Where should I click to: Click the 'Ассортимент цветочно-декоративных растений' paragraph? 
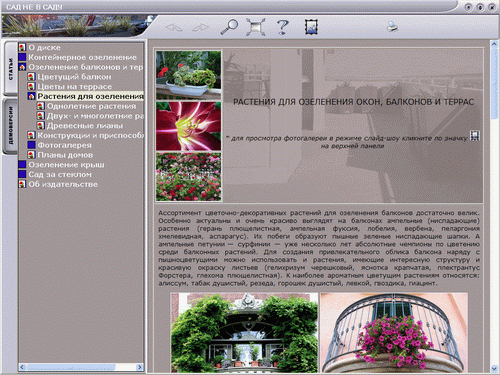click(x=319, y=248)
